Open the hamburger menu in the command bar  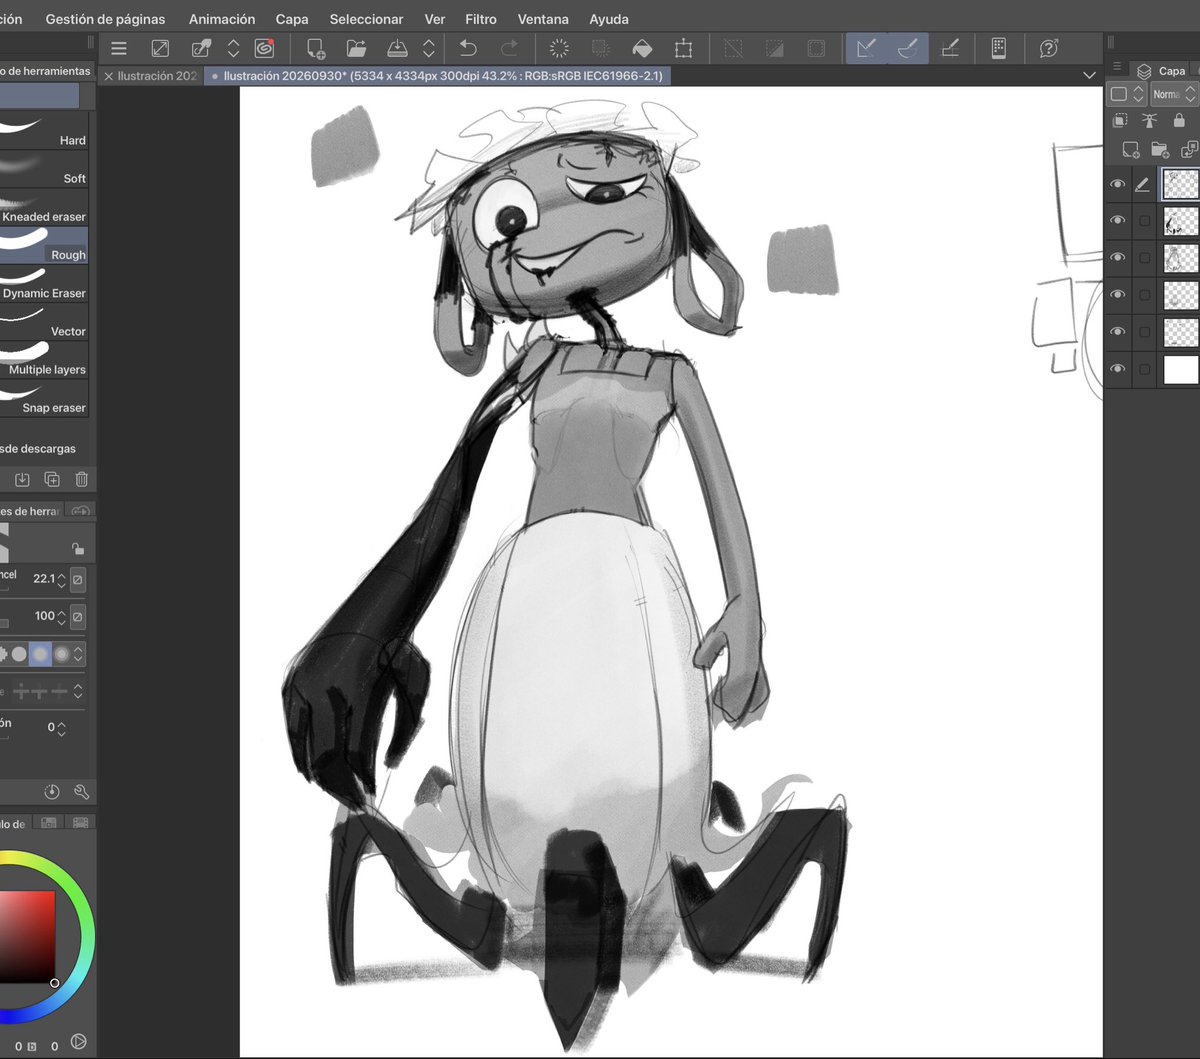[x=119, y=48]
